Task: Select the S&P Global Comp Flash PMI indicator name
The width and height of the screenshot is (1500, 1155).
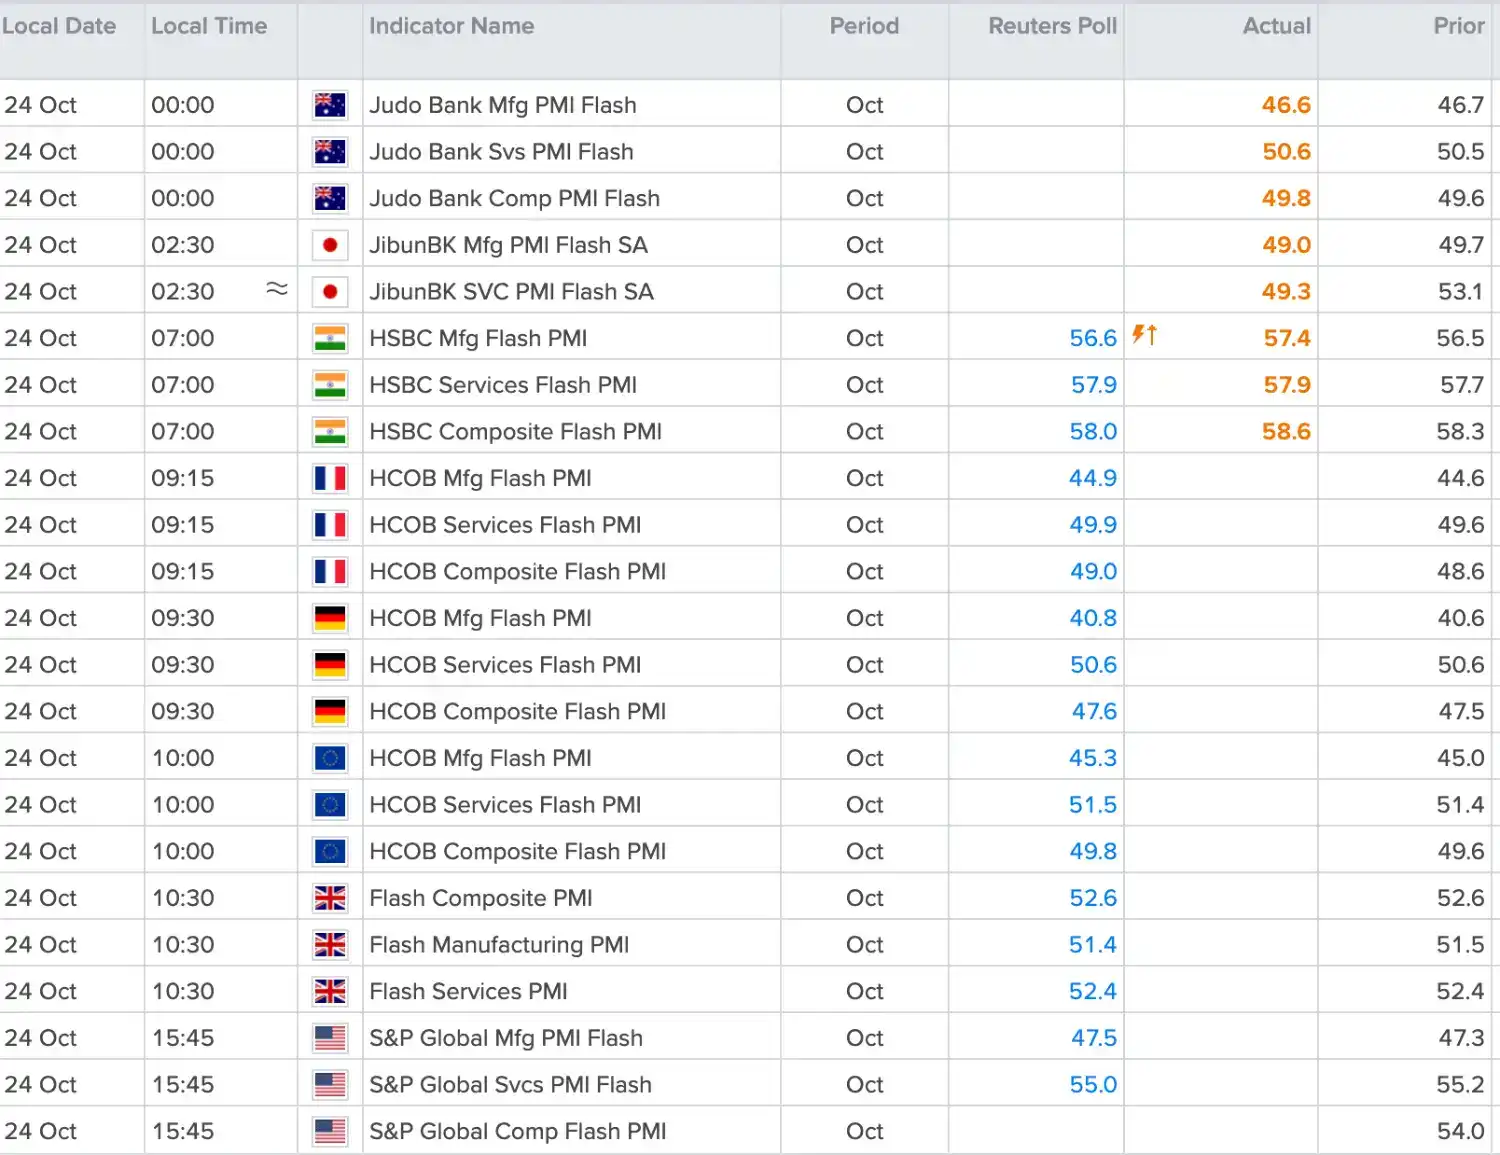Action: (x=518, y=1132)
